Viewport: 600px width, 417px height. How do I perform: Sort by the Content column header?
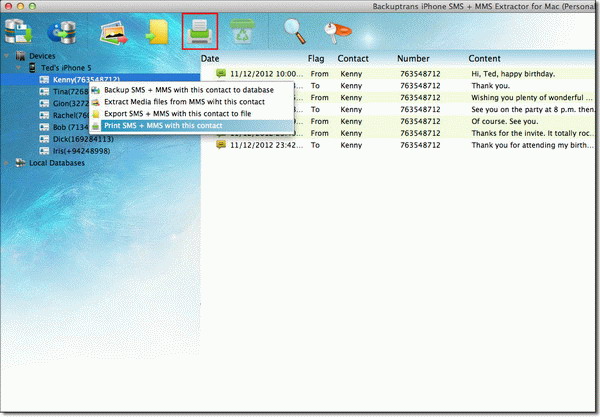pos(484,59)
